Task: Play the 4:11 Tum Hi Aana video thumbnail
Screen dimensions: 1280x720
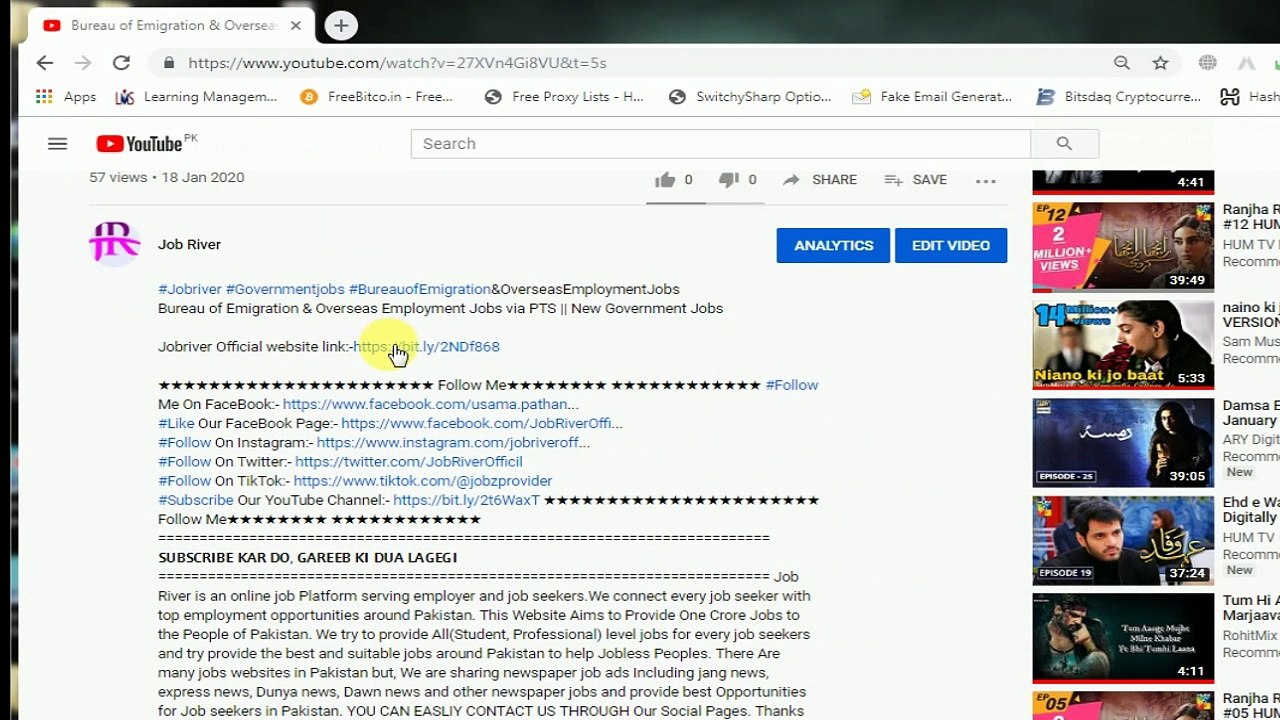Action: coord(1123,639)
